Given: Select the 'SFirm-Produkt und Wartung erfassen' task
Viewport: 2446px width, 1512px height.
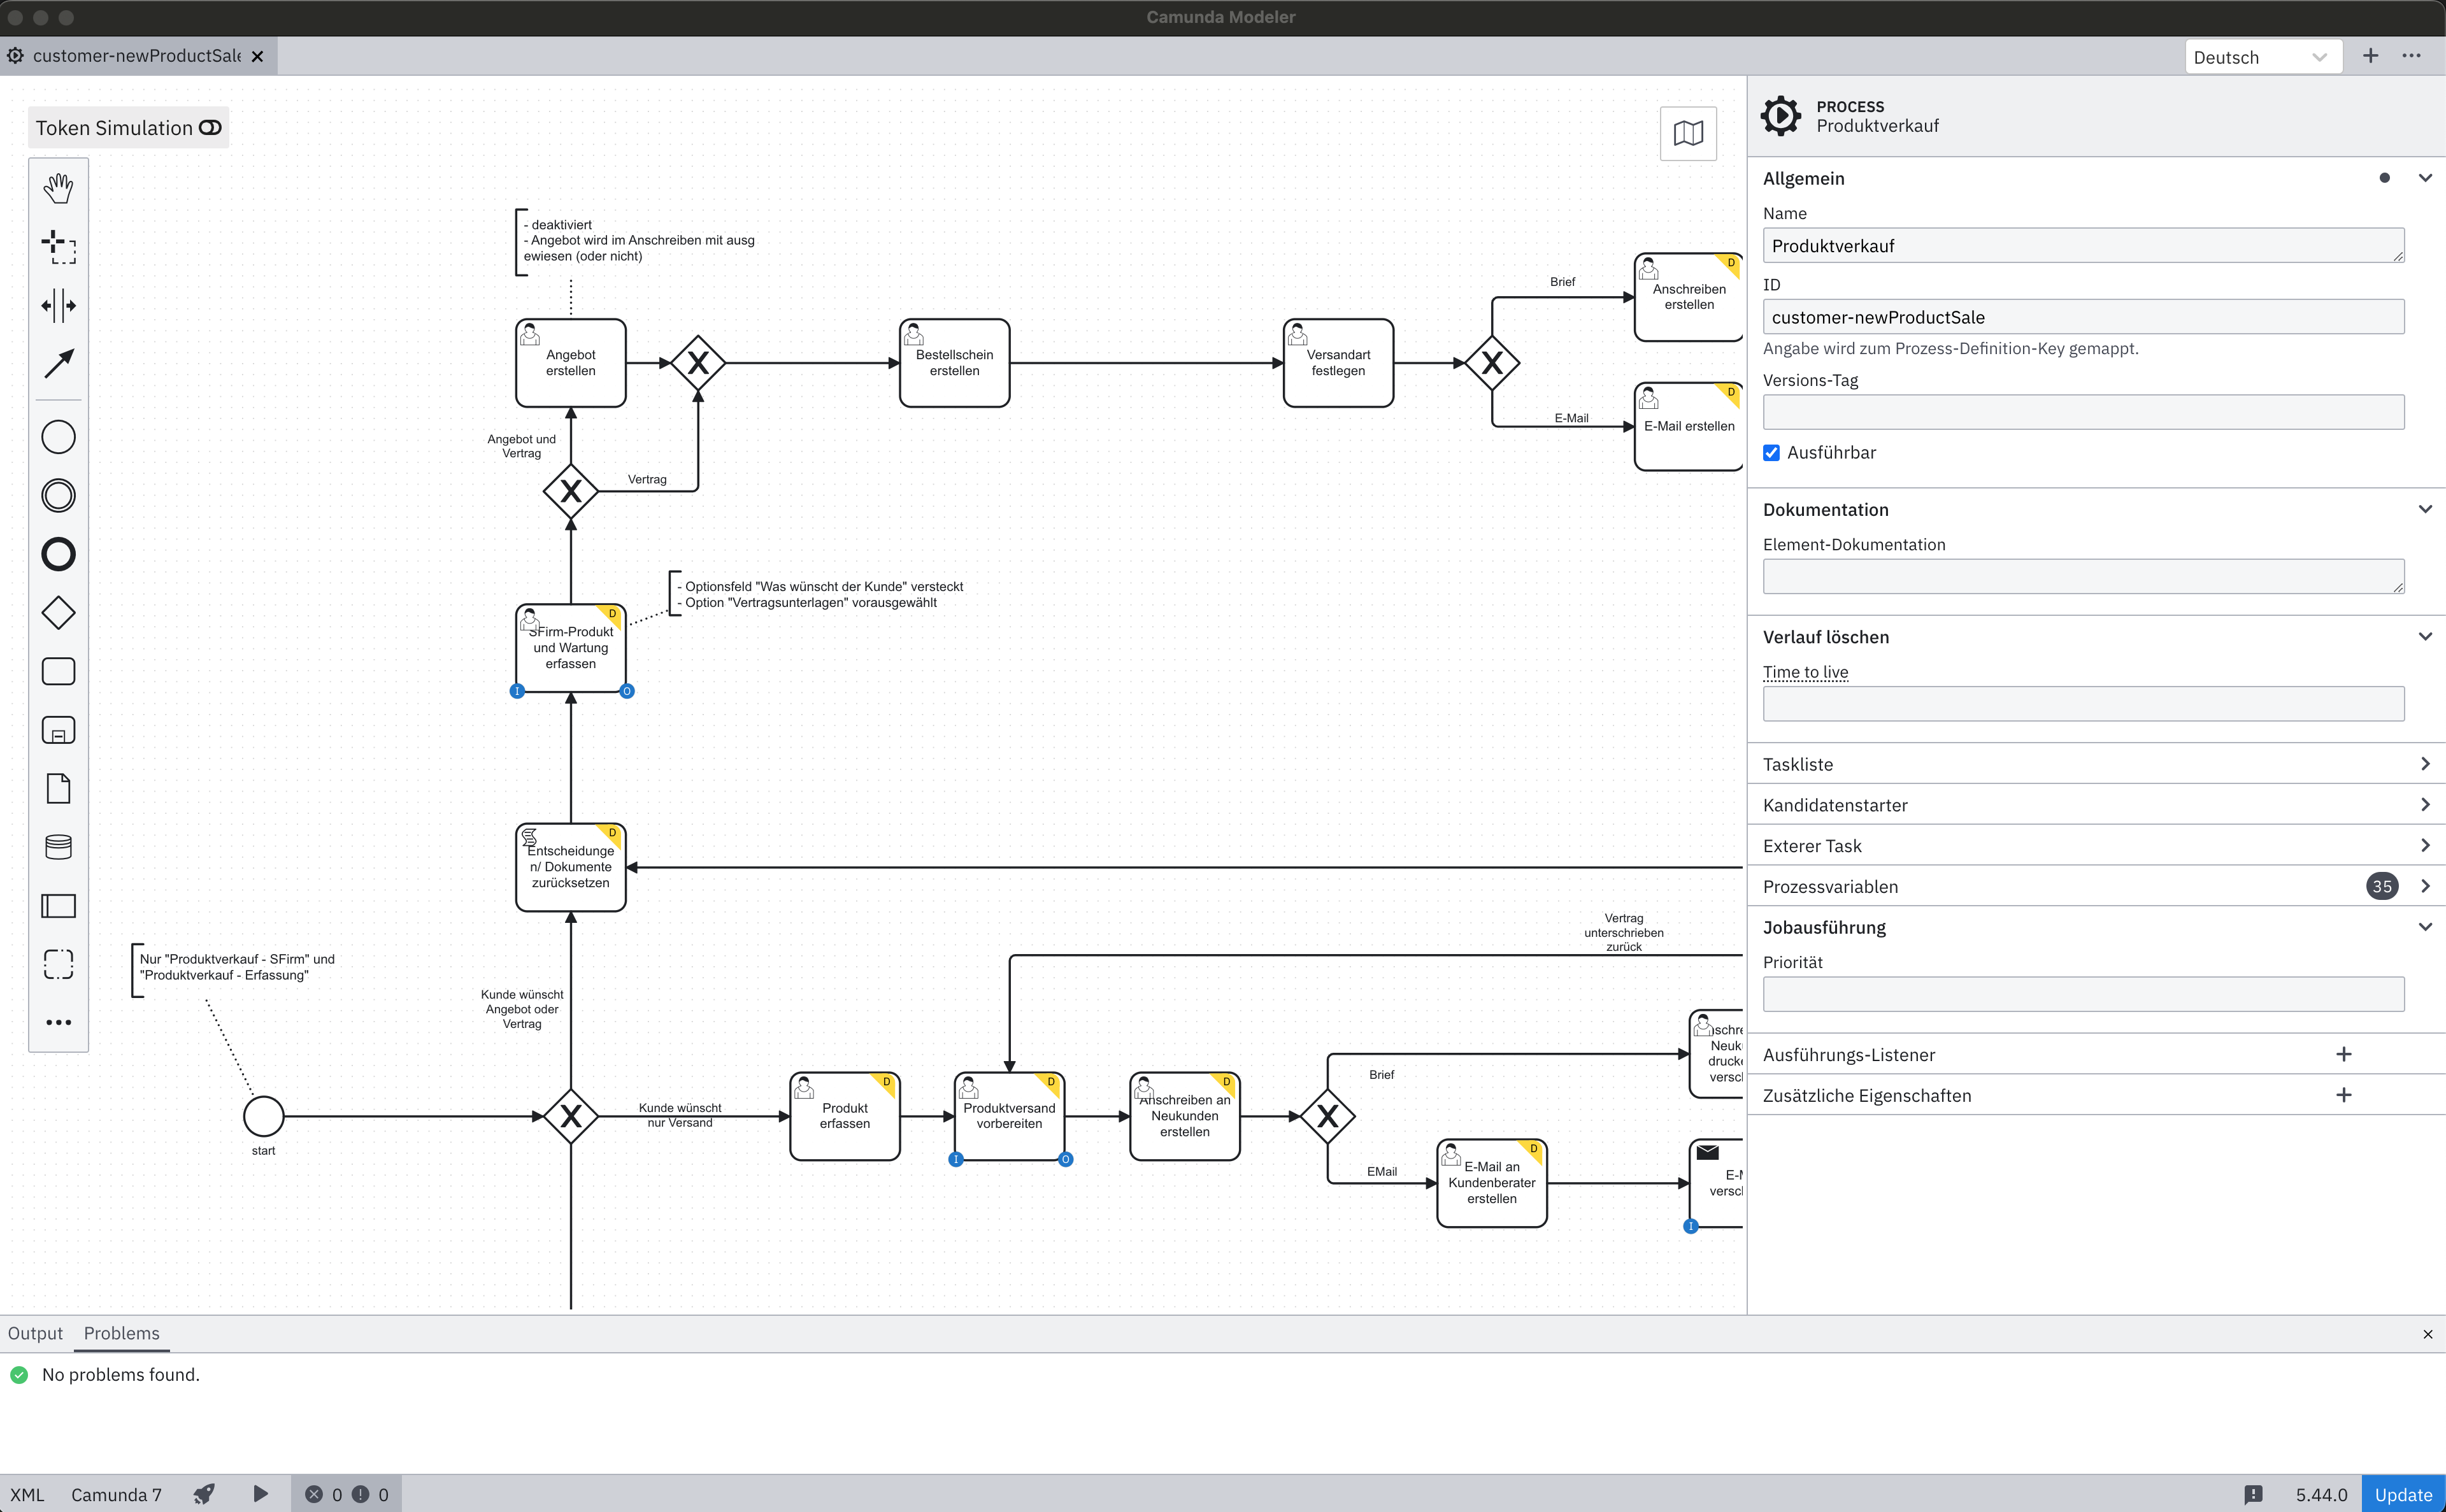Looking at the screenshot, I should tap(571, 647).
